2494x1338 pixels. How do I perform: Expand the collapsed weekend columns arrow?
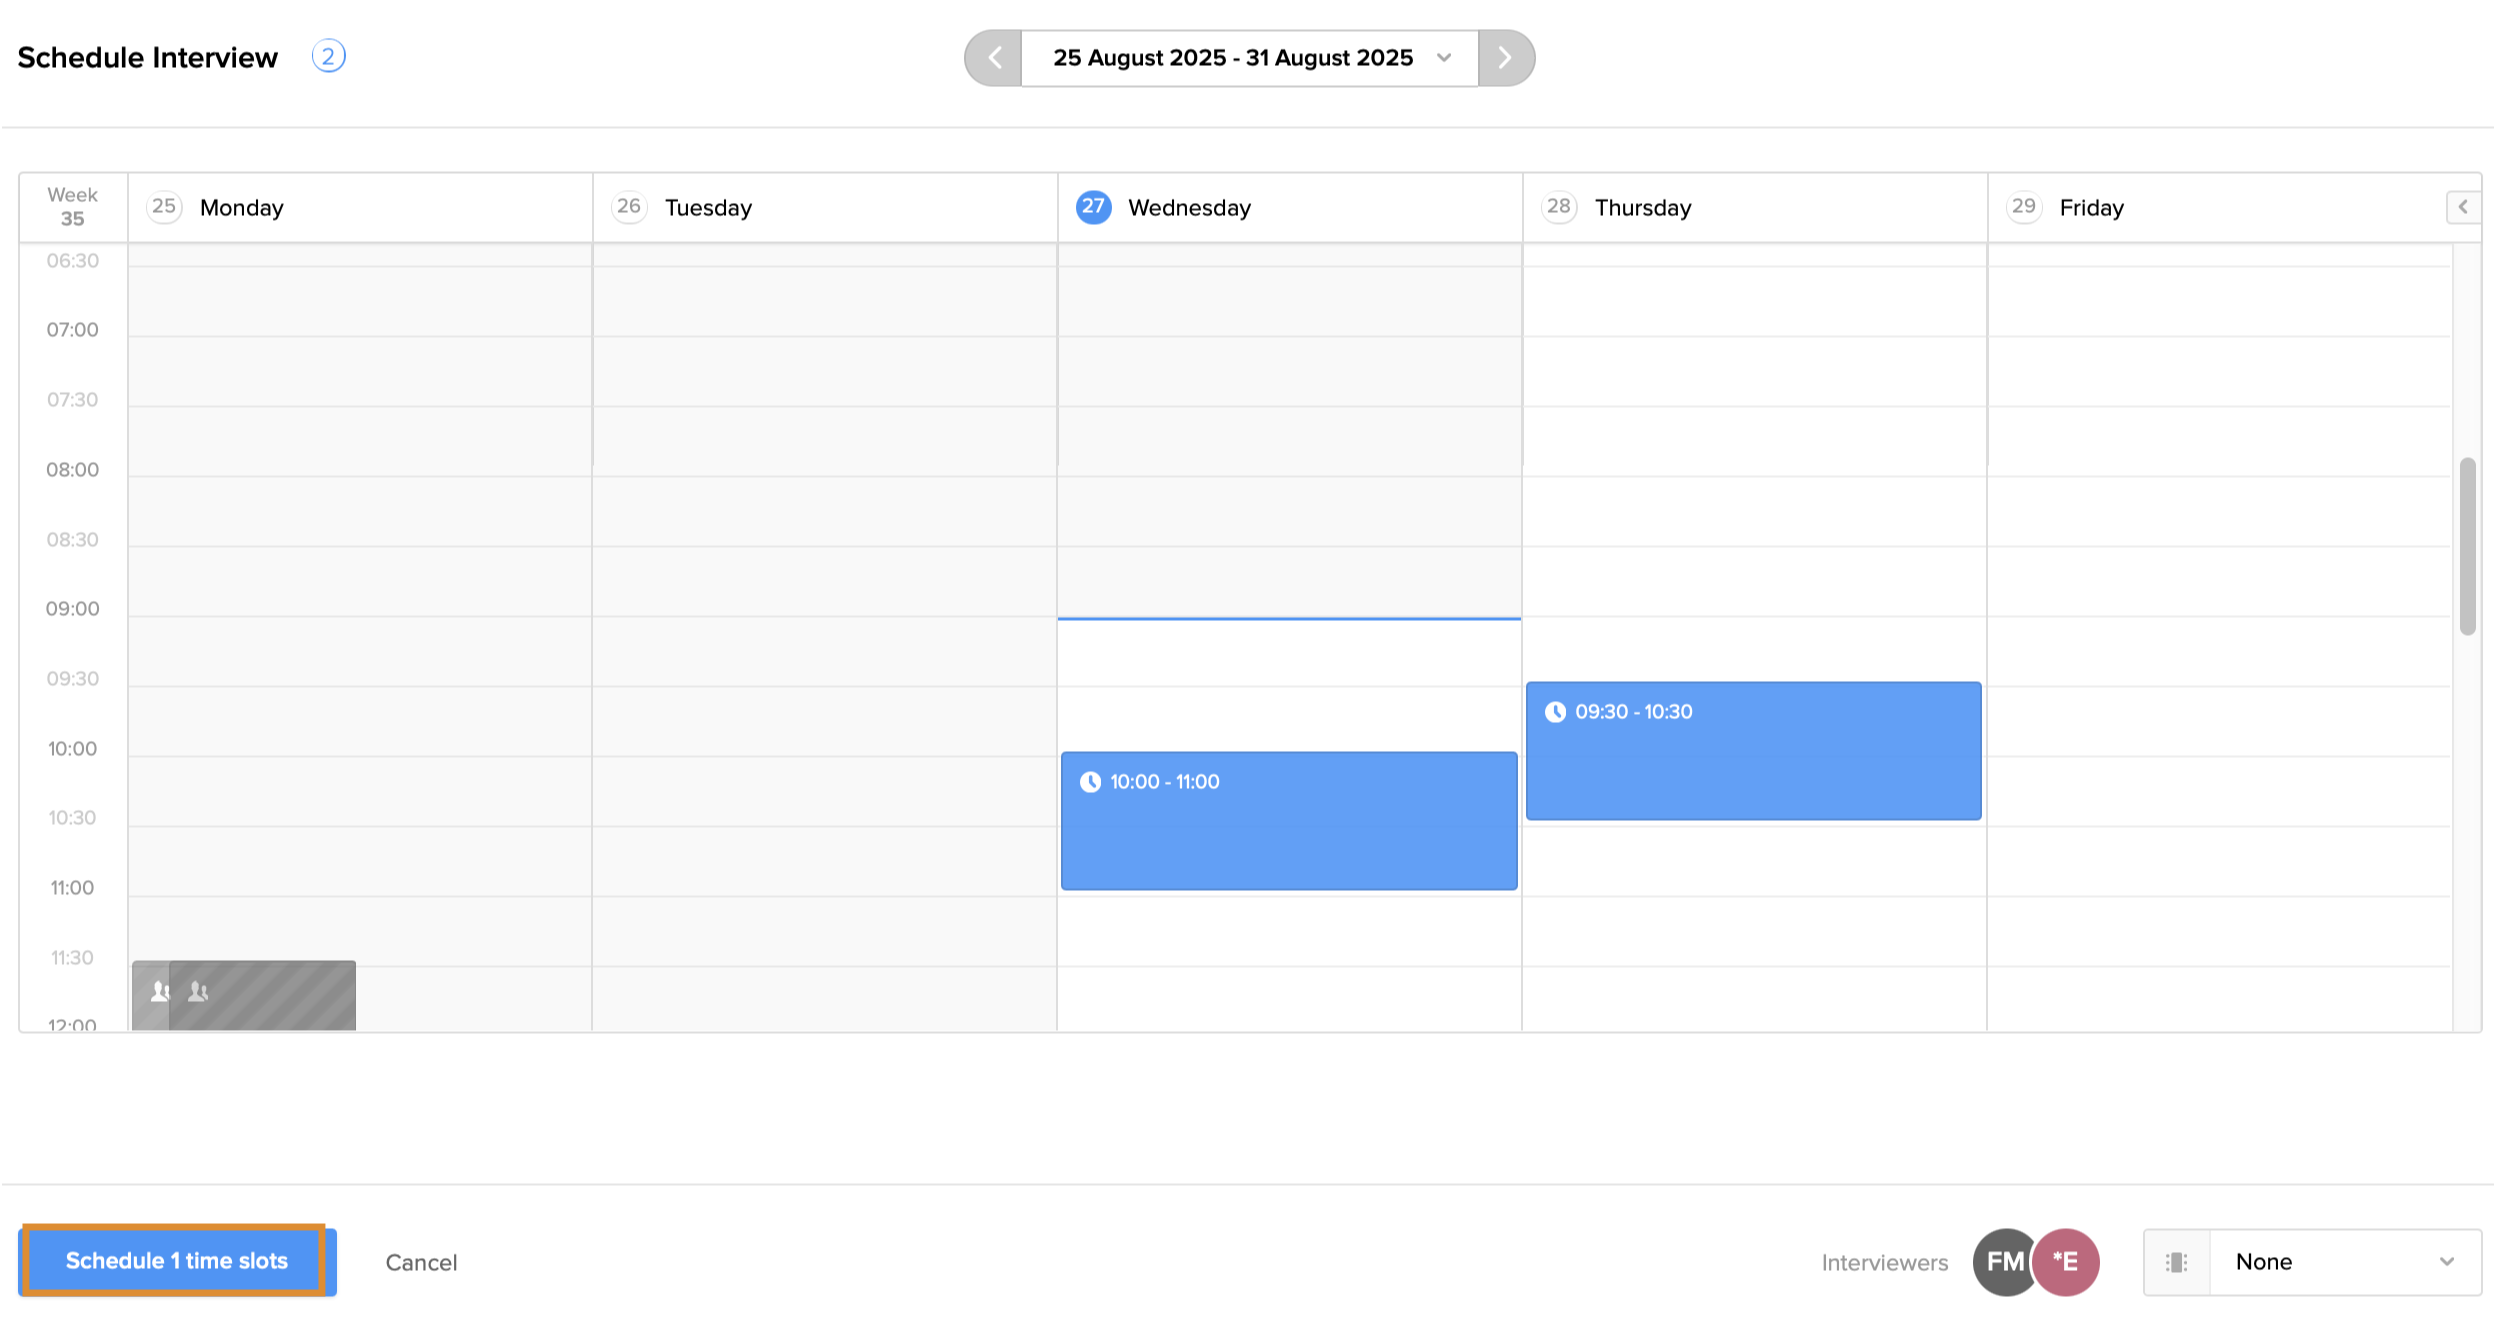2463,207
